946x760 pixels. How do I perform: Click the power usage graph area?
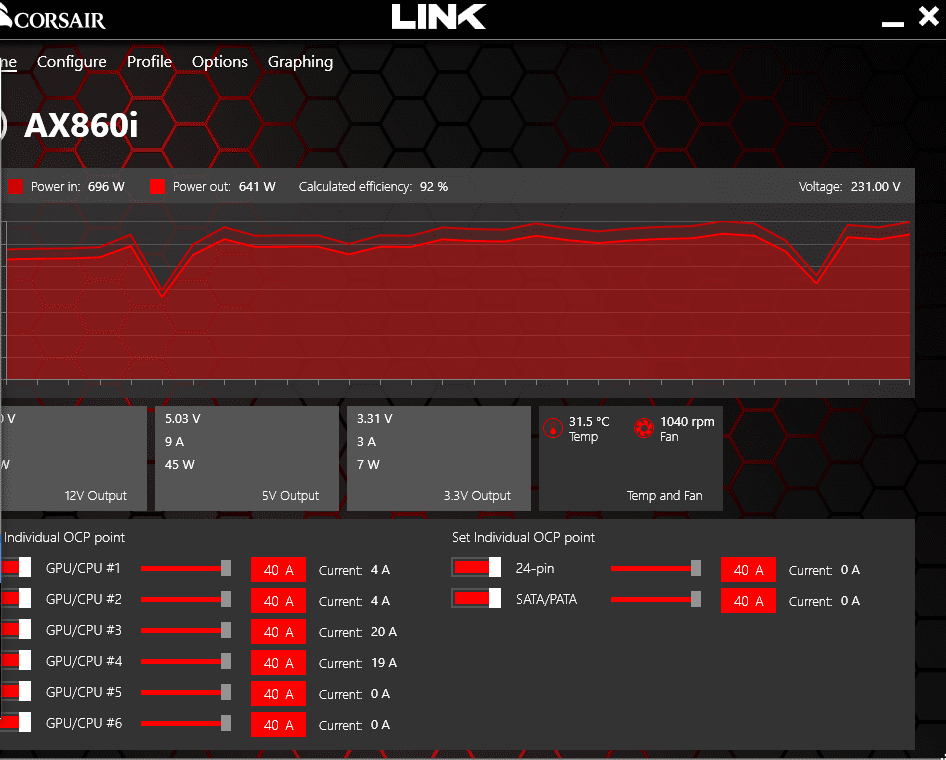pyautogui.click(x=457, y=300)
